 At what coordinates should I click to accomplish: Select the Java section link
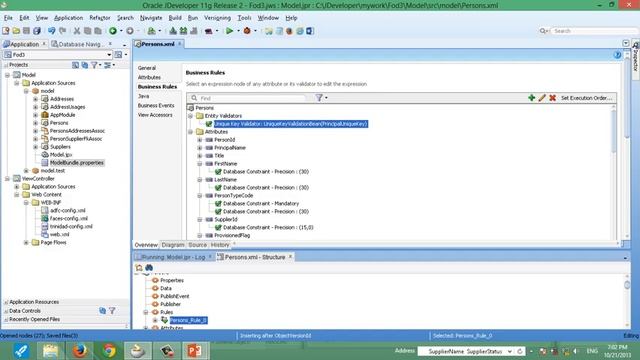point(143,96)
